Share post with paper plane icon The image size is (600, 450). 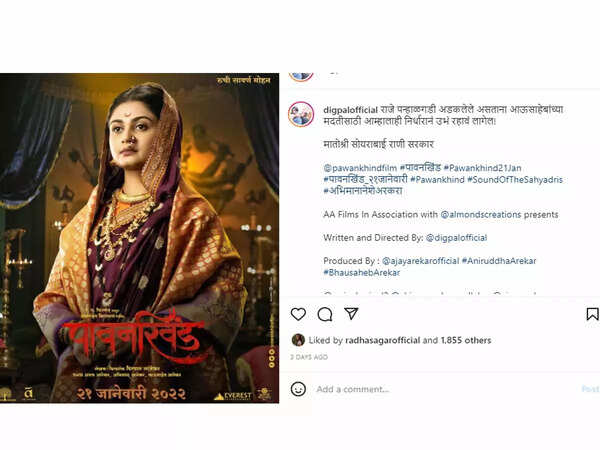[351, 313]
